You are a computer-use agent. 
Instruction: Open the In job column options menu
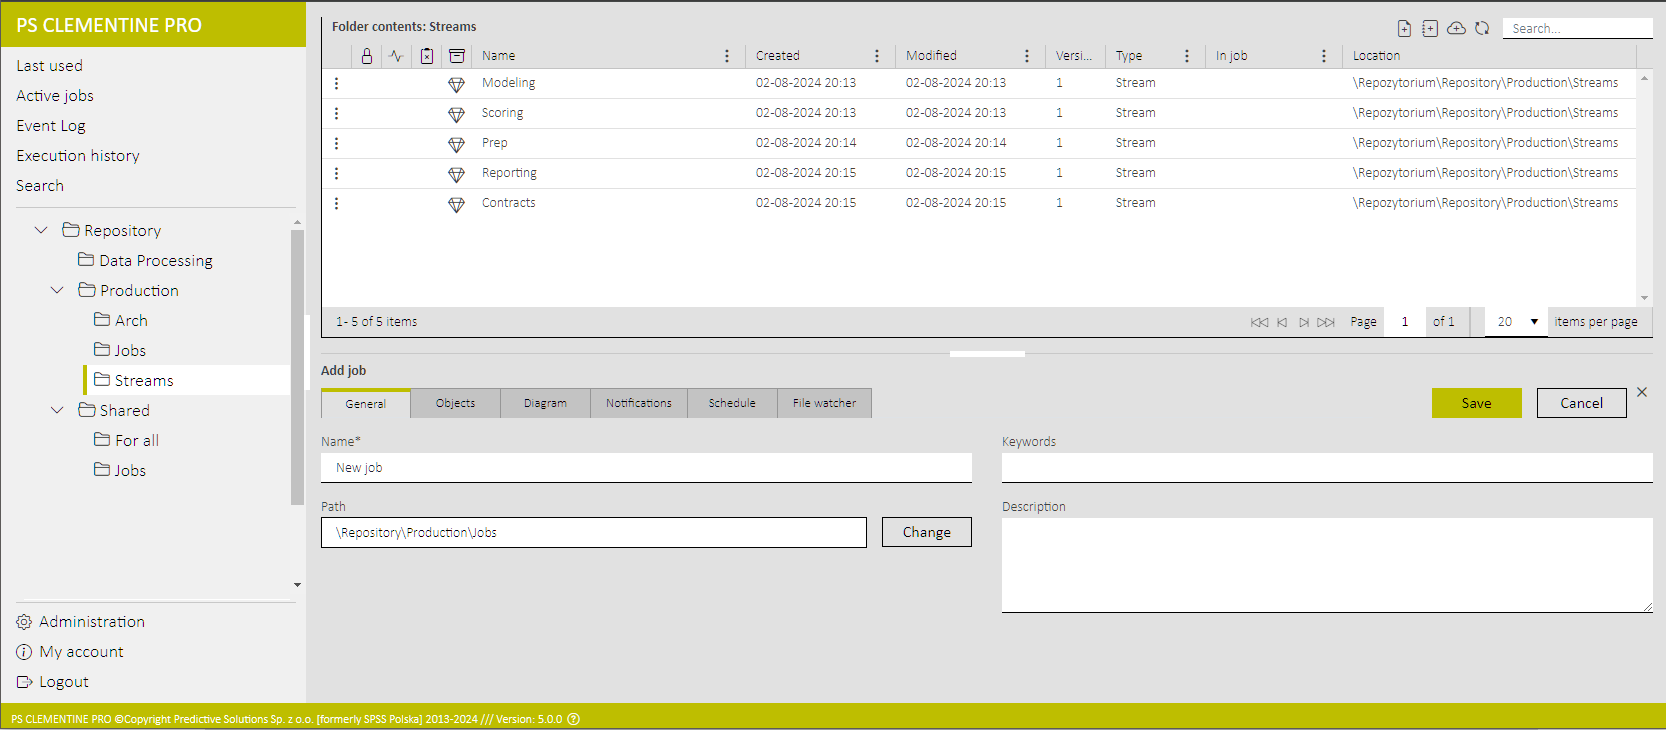point(1324,56)
